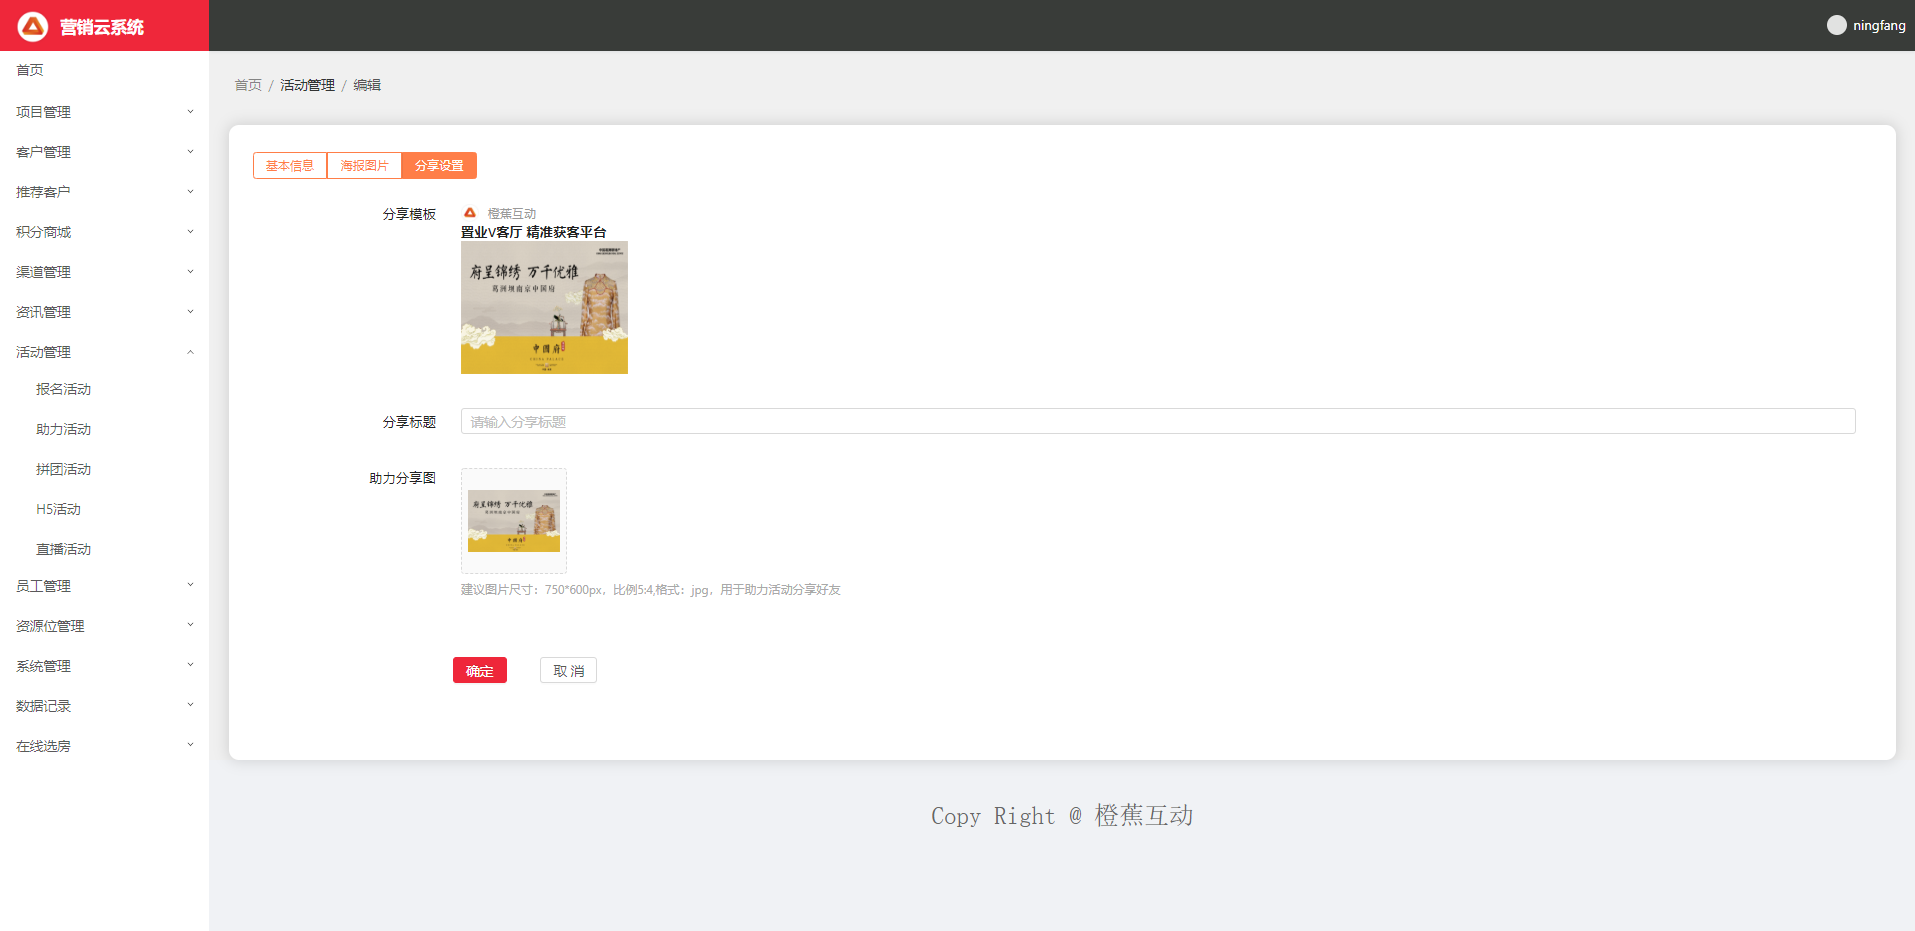Expand the 渠道管理 menu chevron
This screenshot has height=931, width=1915.
190,272
